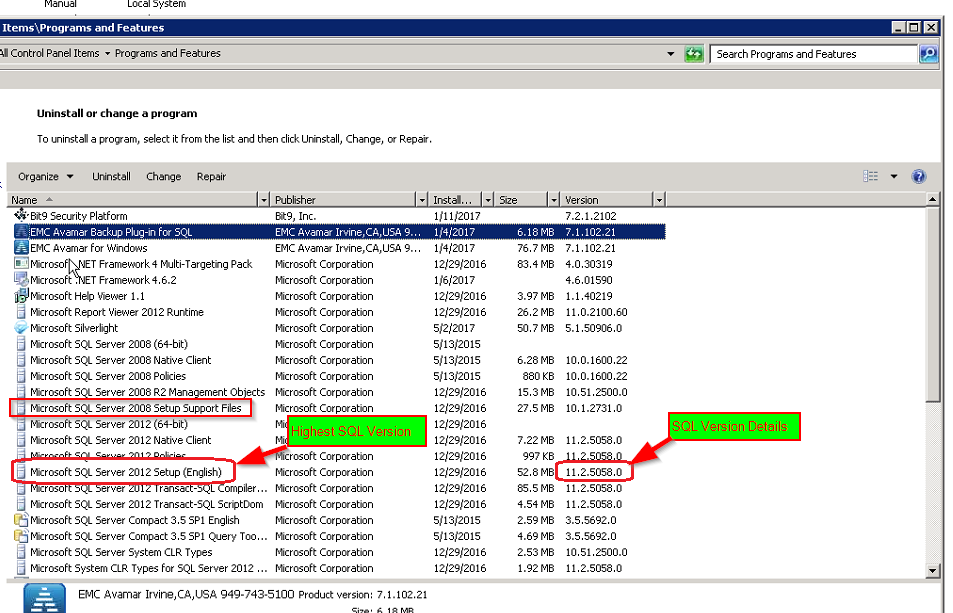Click the Uninstall button
The width and height of the screenshot is (953, 613).
point(110,176)
